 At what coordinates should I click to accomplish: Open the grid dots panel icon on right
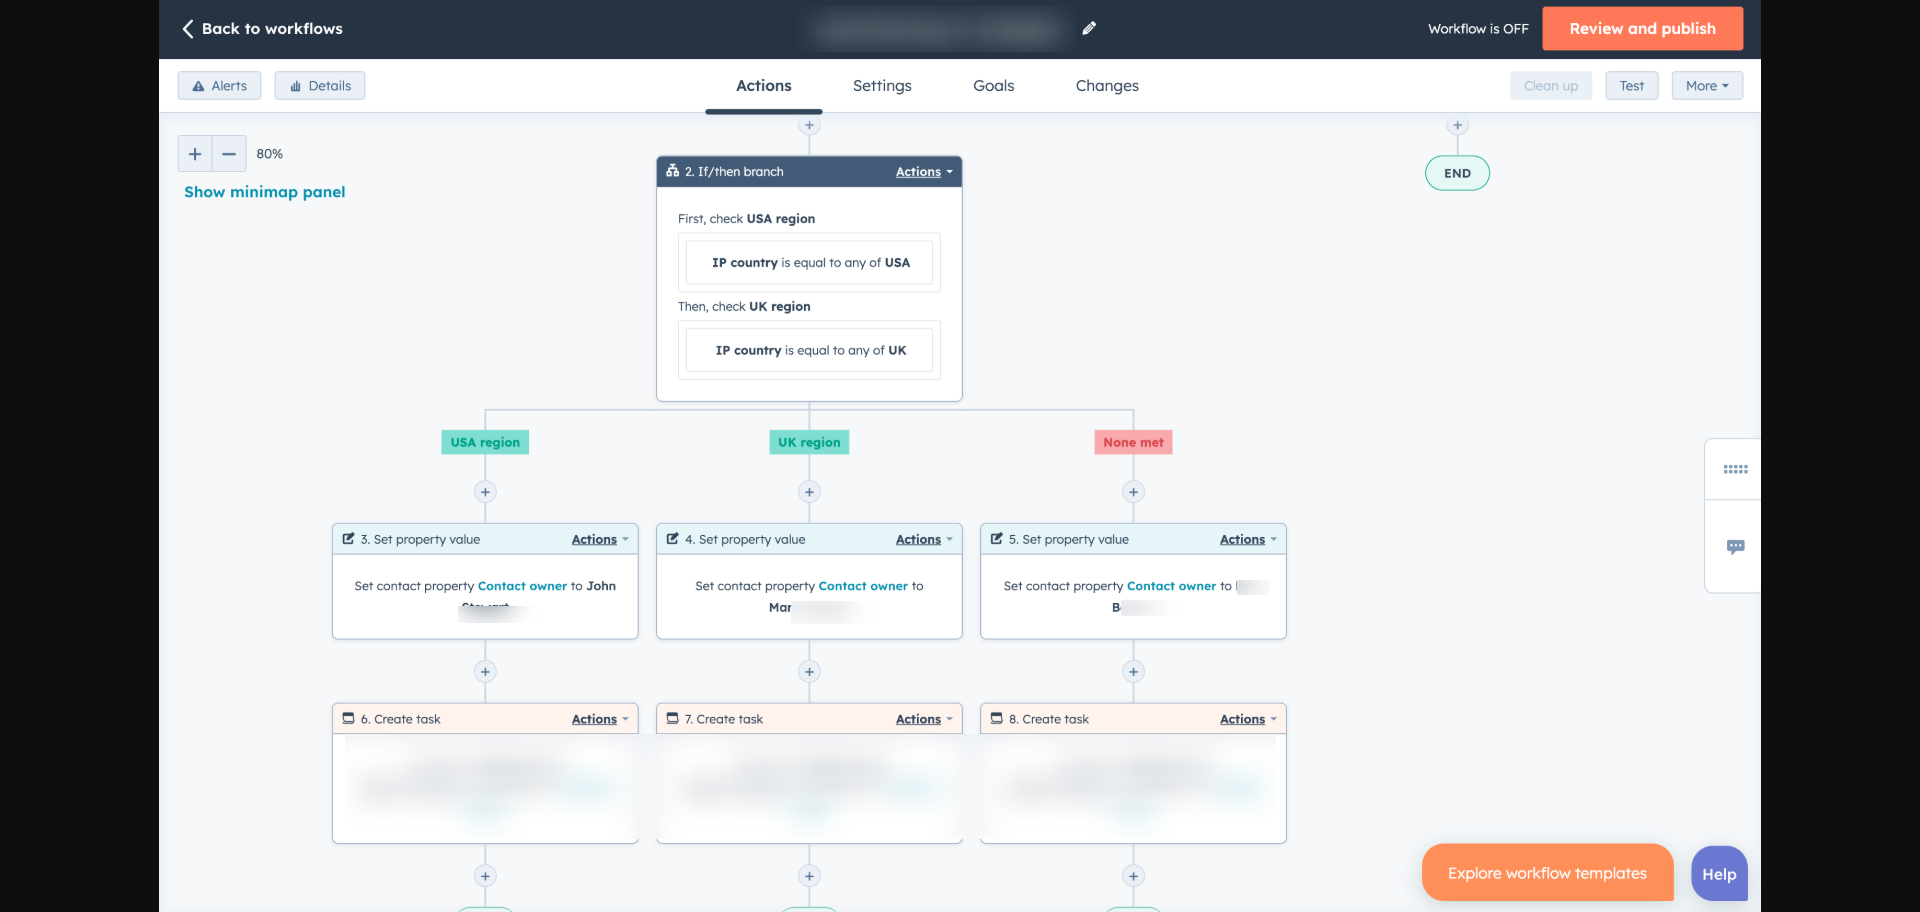1735,469
